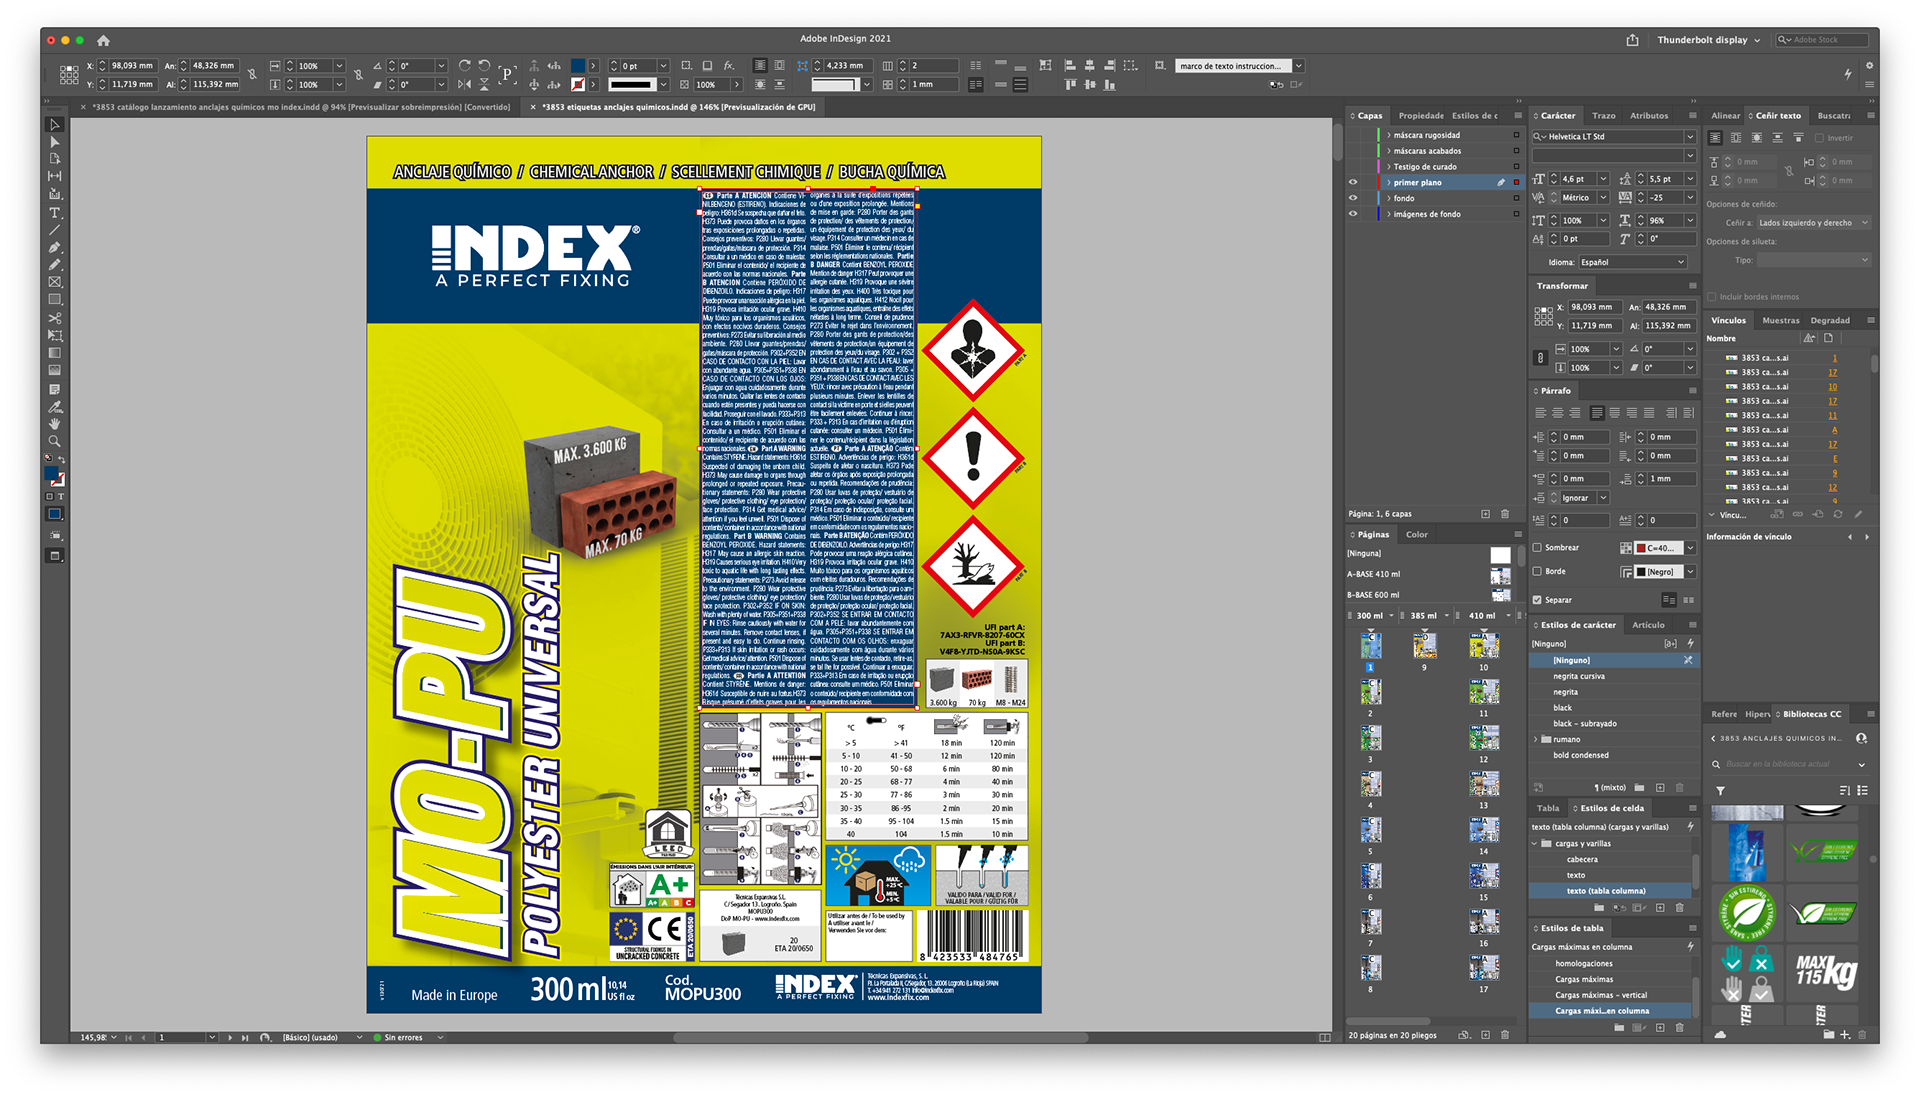Click update link icon in Vínculos panel
This screenshot has height=1097, width=1920.
[x=1838, y=515]
